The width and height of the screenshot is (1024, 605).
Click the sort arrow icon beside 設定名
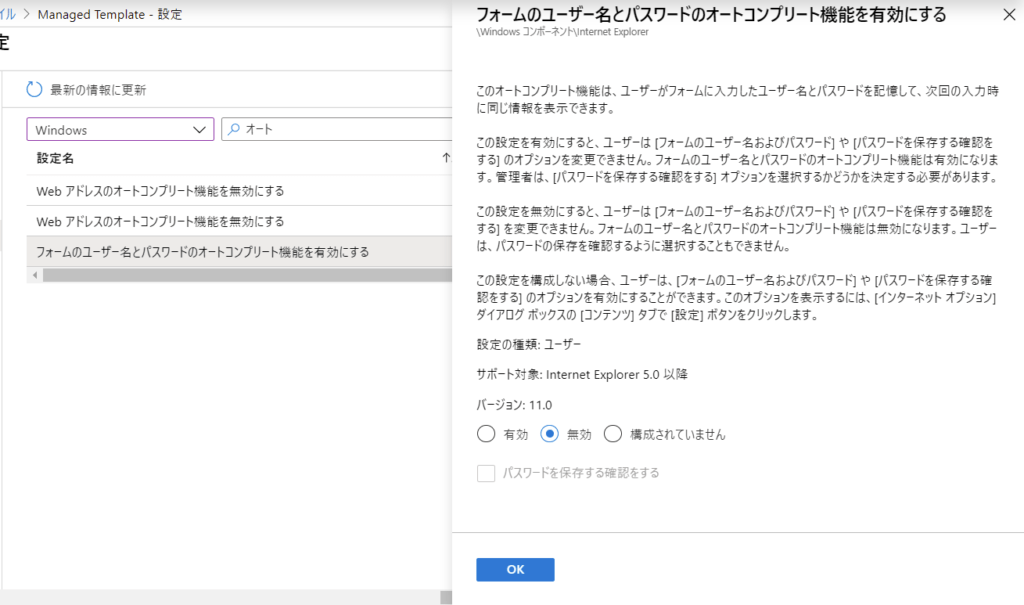446,157
